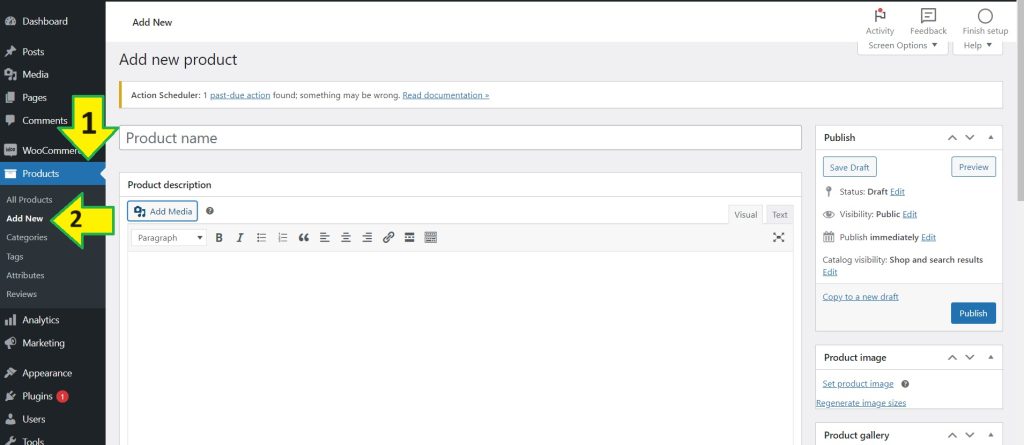Edit the Draft status link

coord(897,191)
